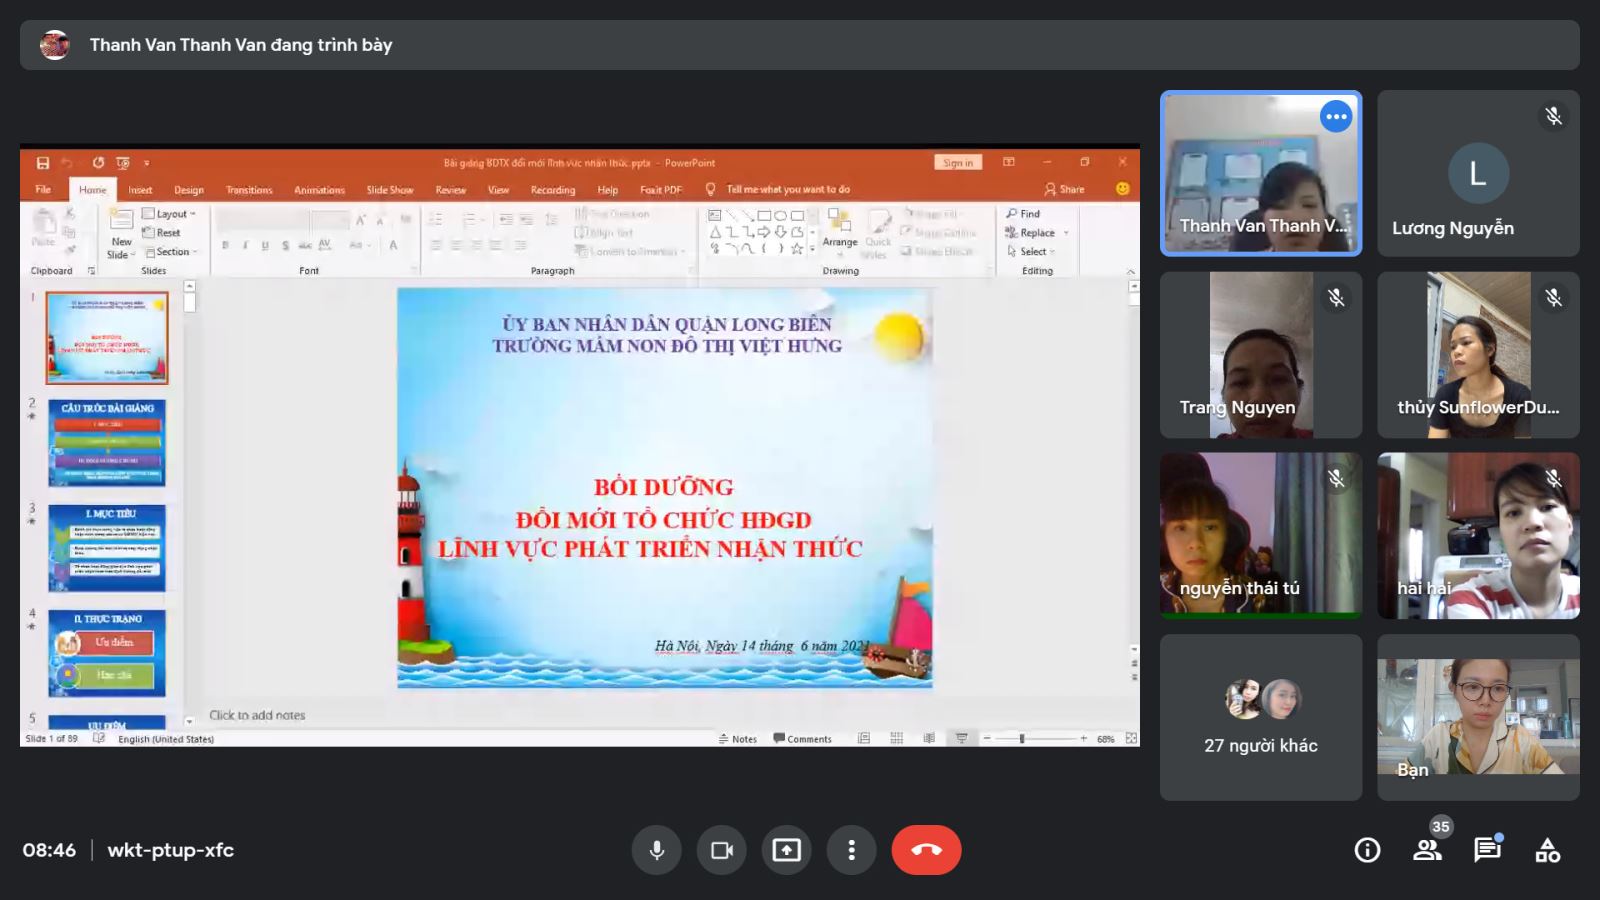Expand the Layout dropdown in Slides group
Image resolution: width=1600 pixels, height=900 pixels.
point(170,214)
